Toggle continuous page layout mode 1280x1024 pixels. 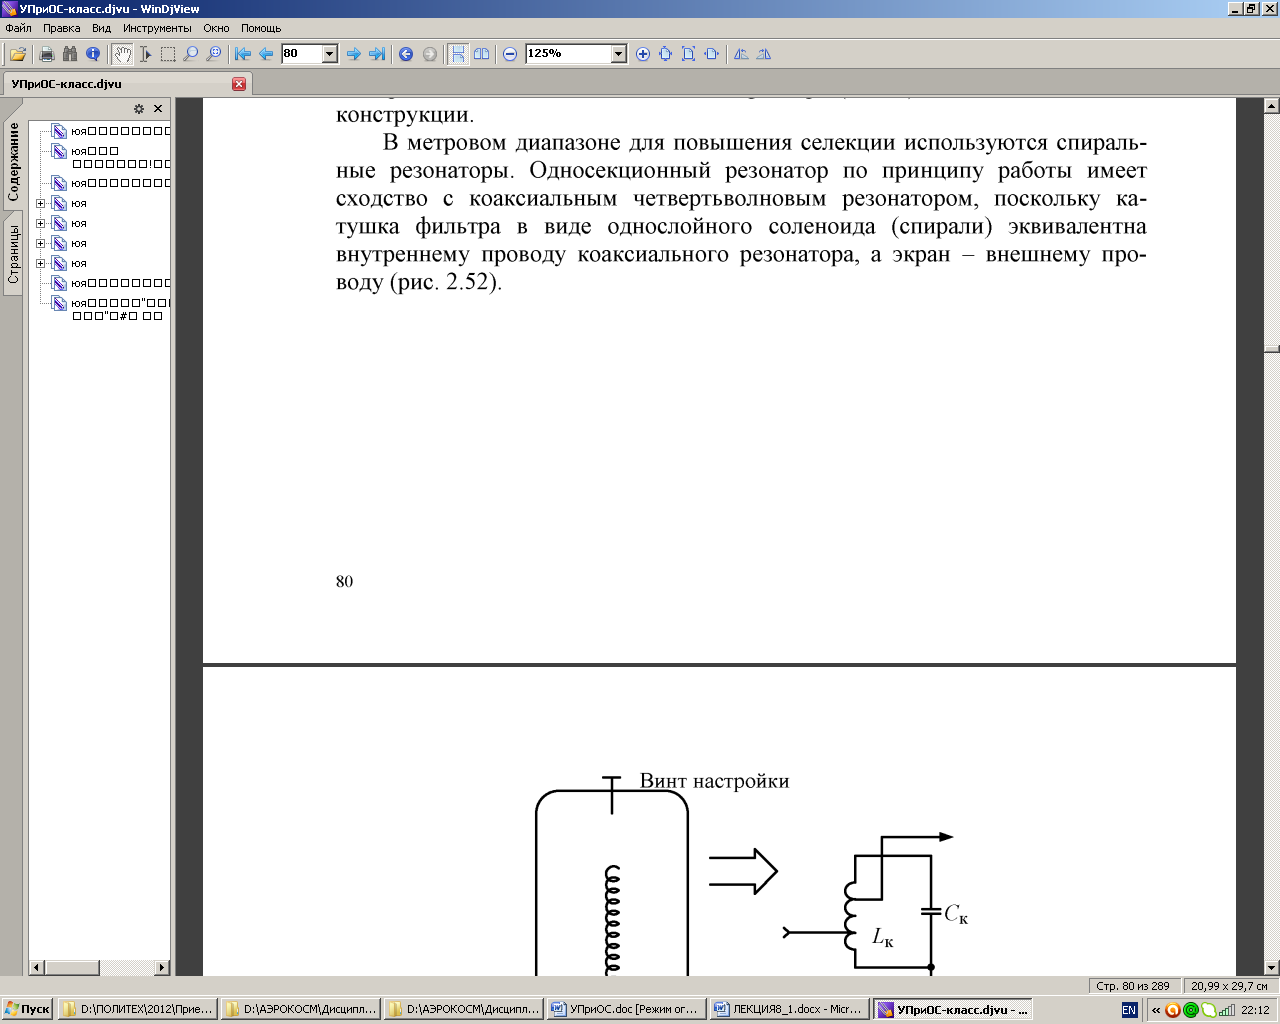(x=458, y=54)
